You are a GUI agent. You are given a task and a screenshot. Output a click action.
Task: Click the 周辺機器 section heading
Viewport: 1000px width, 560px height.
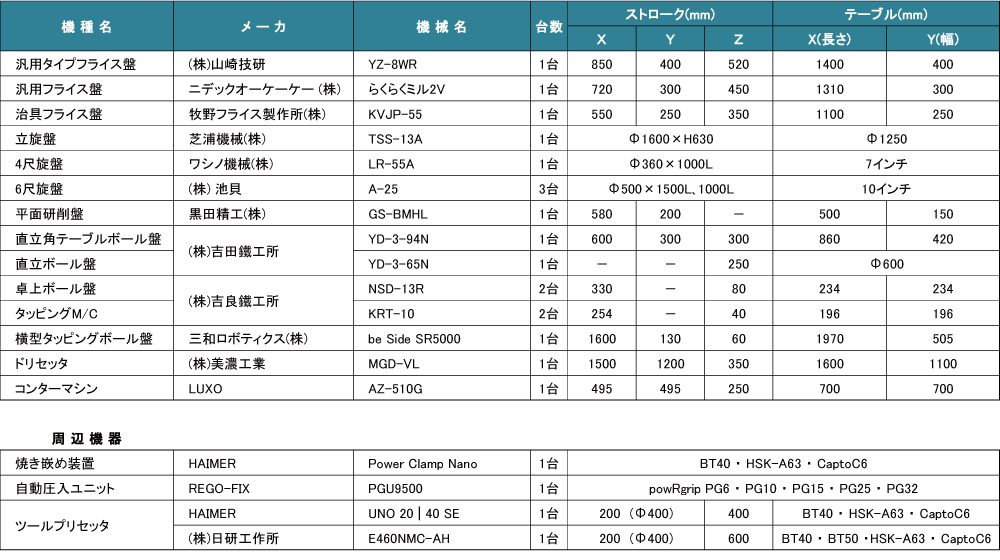tap(87, 438)
